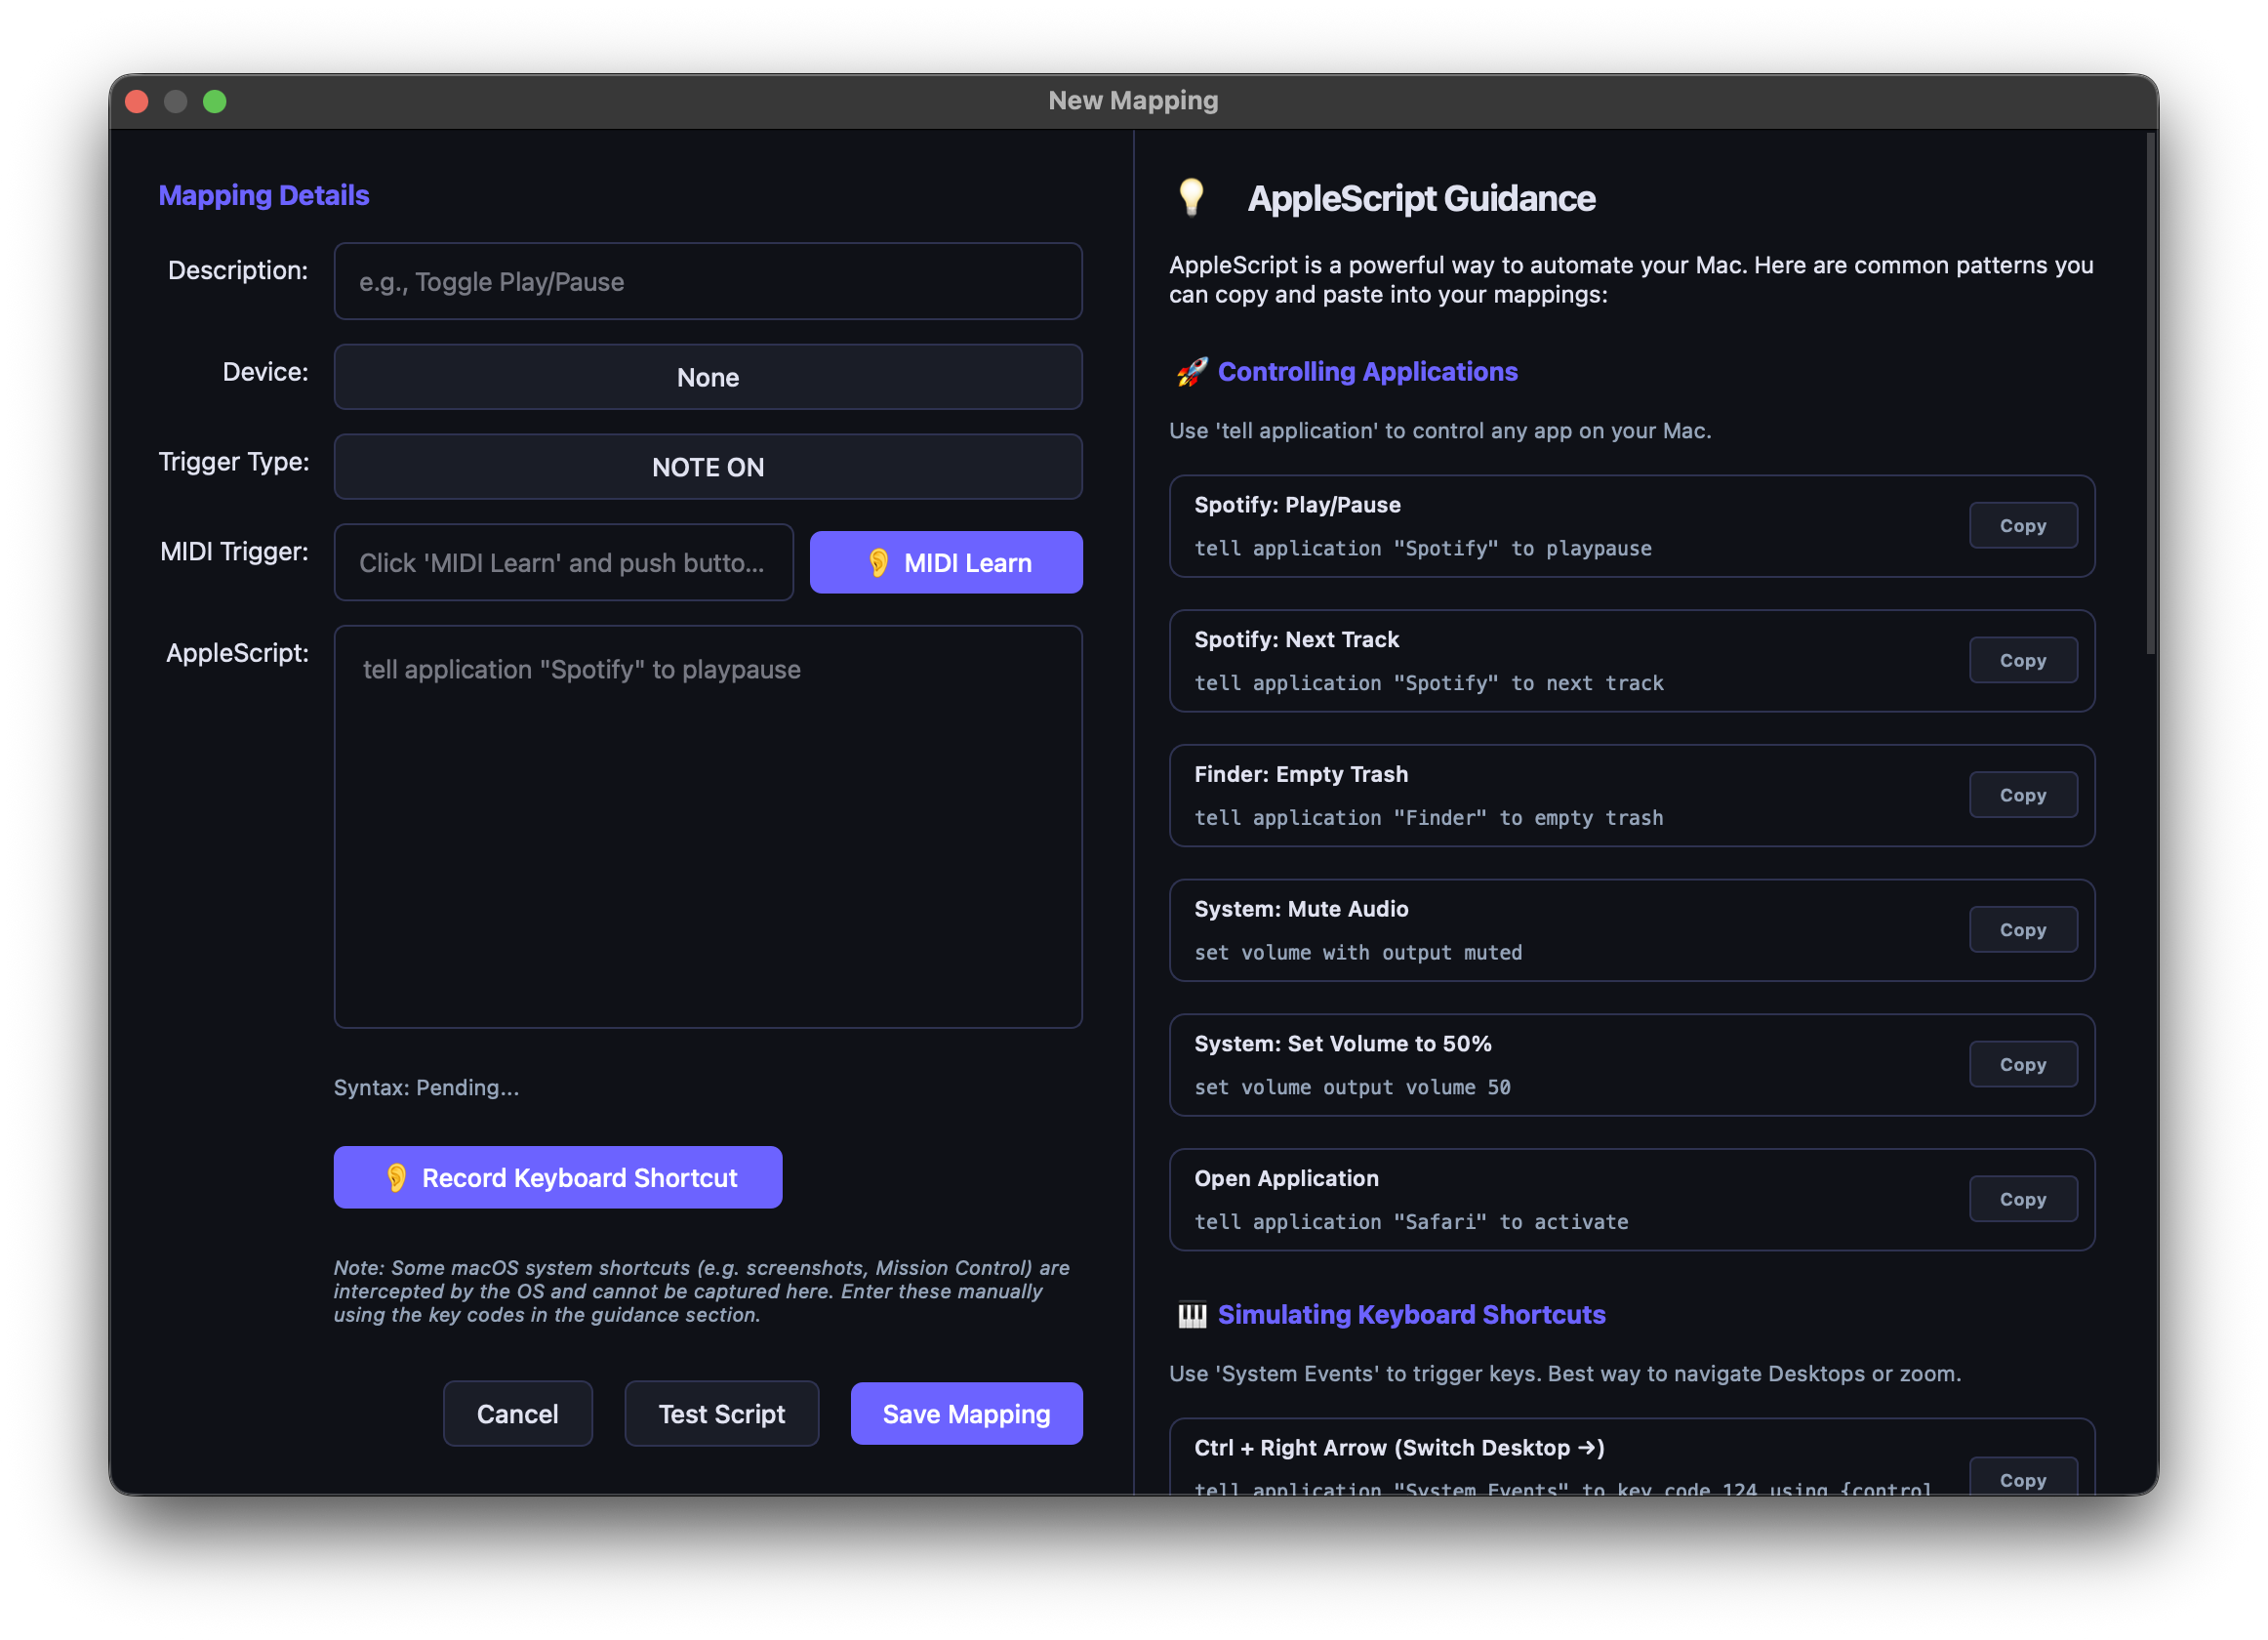The height and width of the screenshot is (1640, 2268).
Task: Copy the Spotify Play/Pause script
Action: tap(2023, 525)
